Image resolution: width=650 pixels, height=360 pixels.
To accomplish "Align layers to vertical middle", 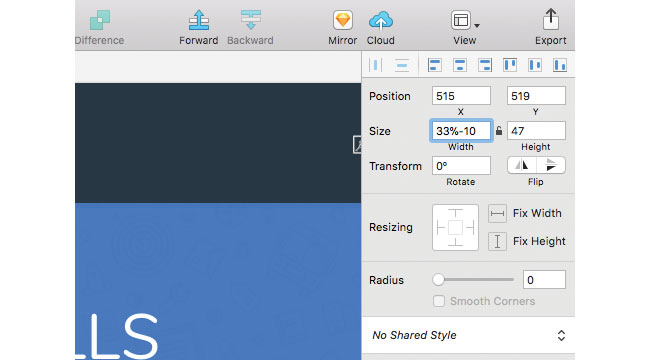I will pyautogui.click(x=535, y=65).
